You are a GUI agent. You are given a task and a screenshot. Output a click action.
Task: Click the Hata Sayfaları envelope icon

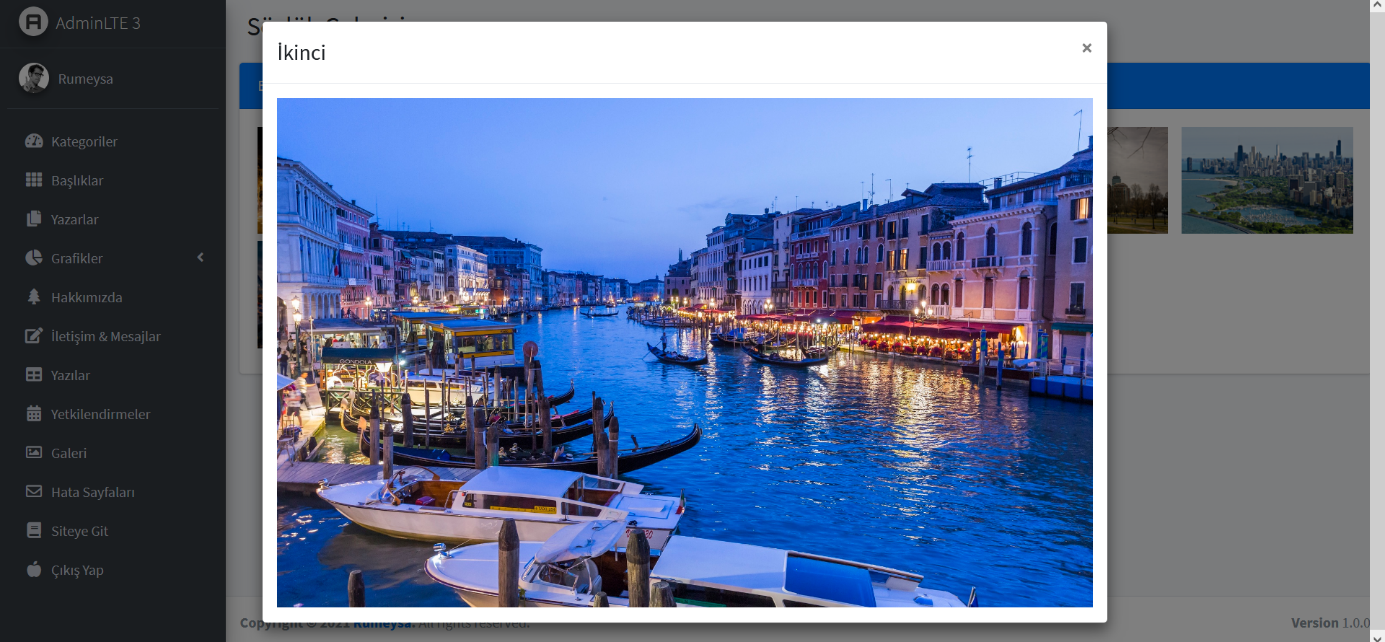coord(34,492)
